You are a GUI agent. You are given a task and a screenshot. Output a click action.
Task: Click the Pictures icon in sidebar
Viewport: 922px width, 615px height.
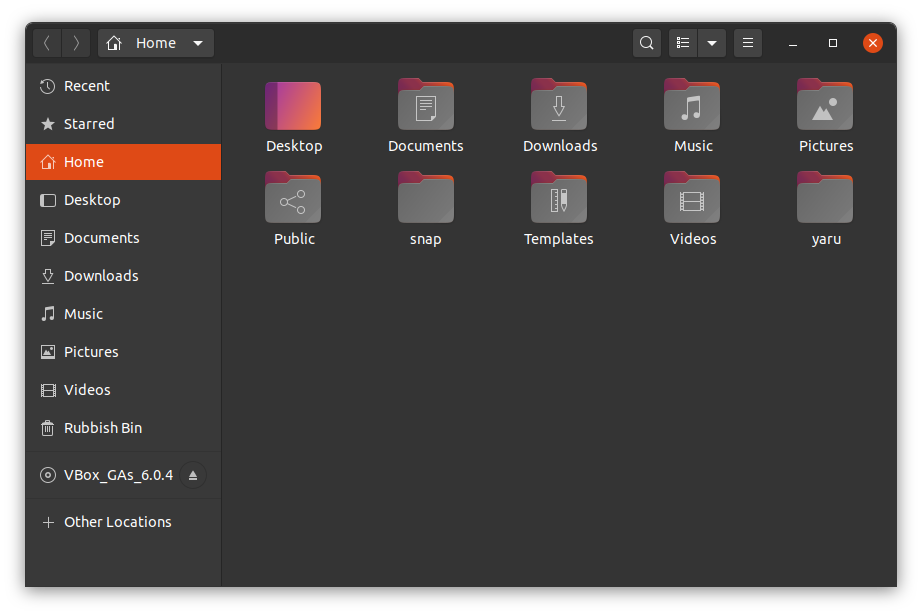click(x=48, y=352)
